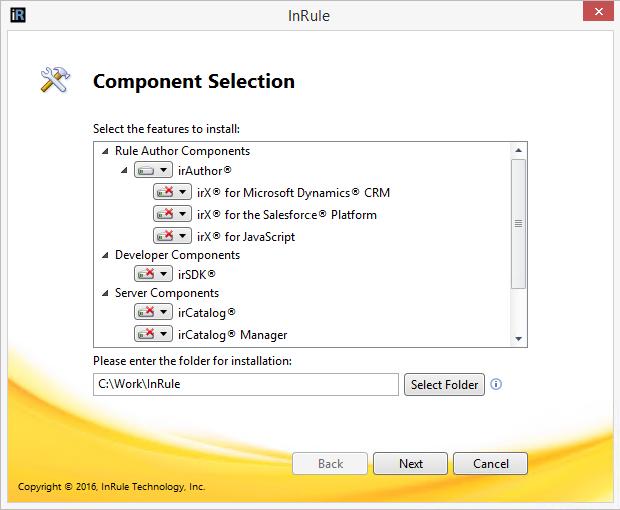Select 'irX® for the Salesforce® Platform' label
Image resolution: width=620 pixels, height=510 pixels.
287,215
